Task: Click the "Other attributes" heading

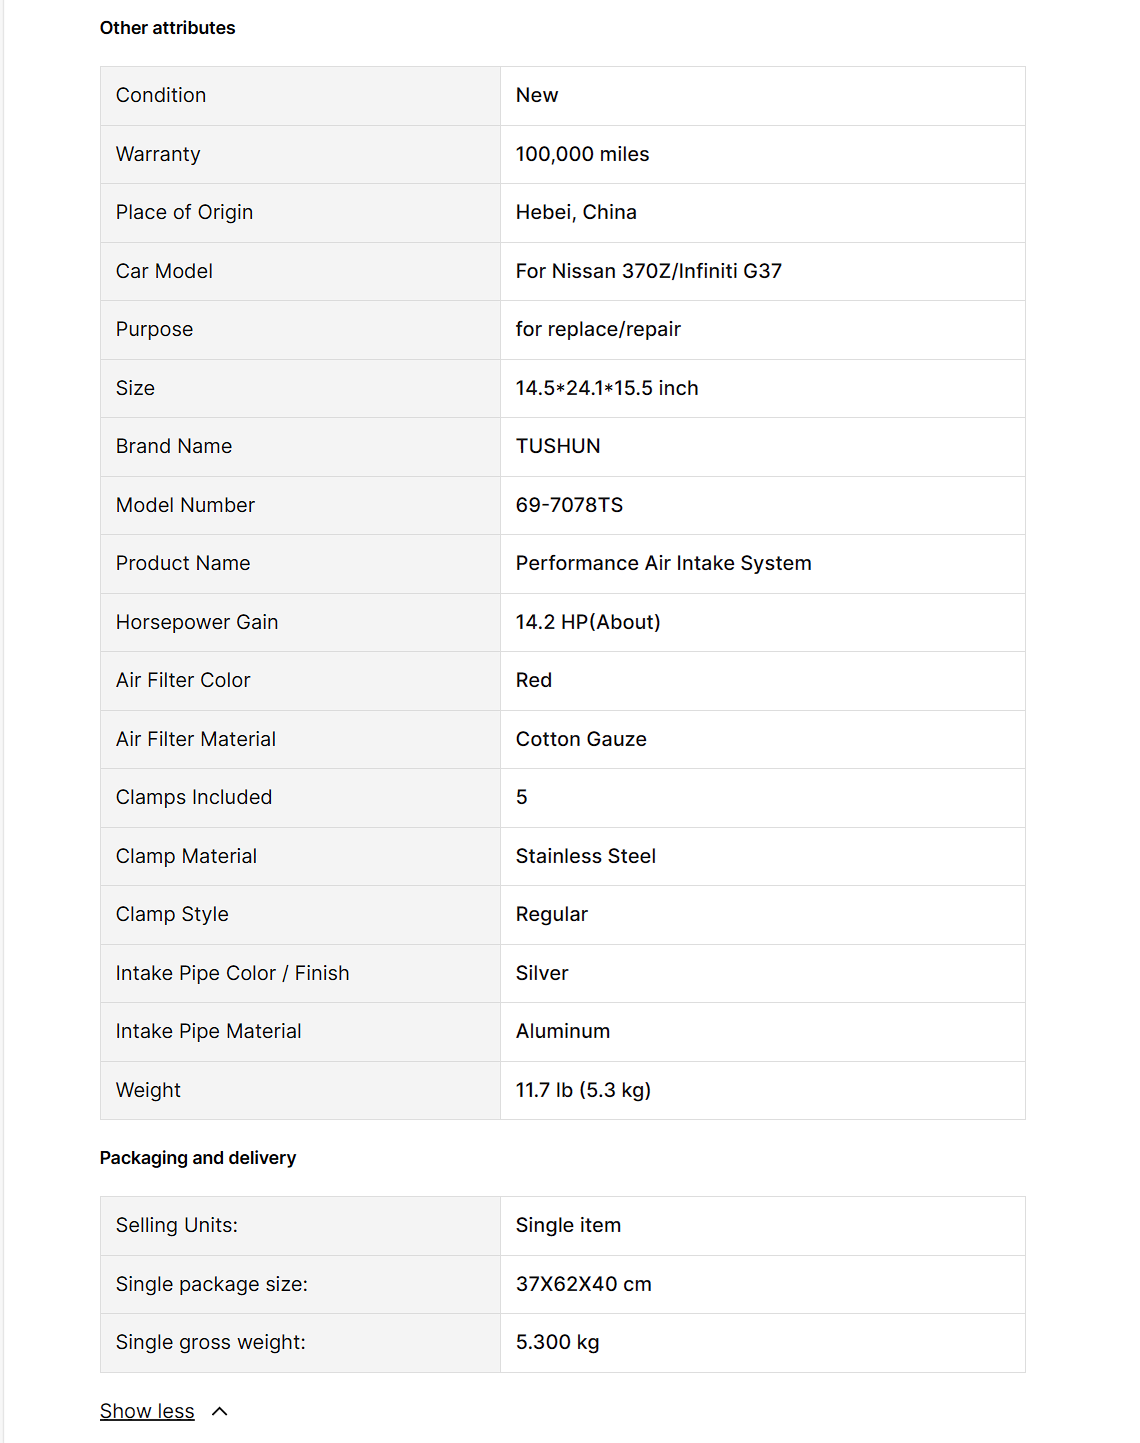Action: point(167,28)
